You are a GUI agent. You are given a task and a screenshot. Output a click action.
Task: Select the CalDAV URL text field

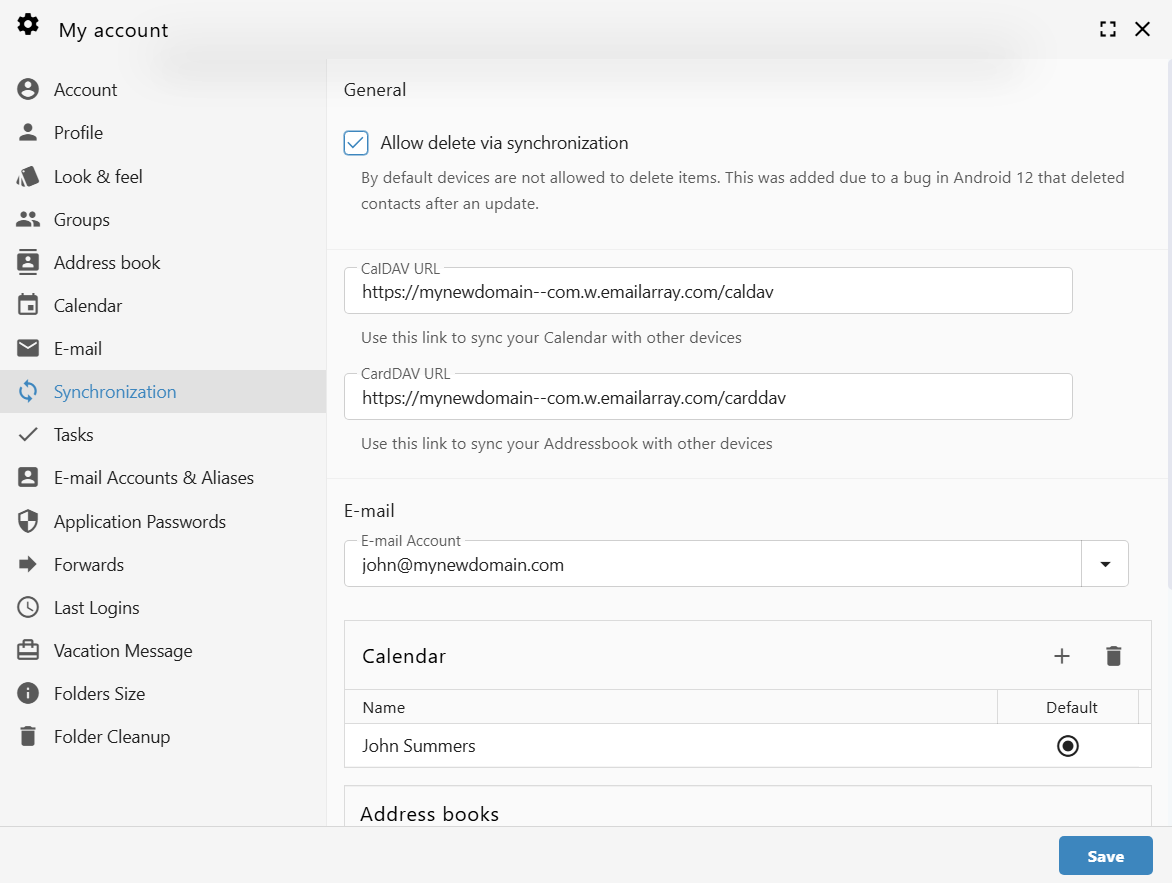708,291
